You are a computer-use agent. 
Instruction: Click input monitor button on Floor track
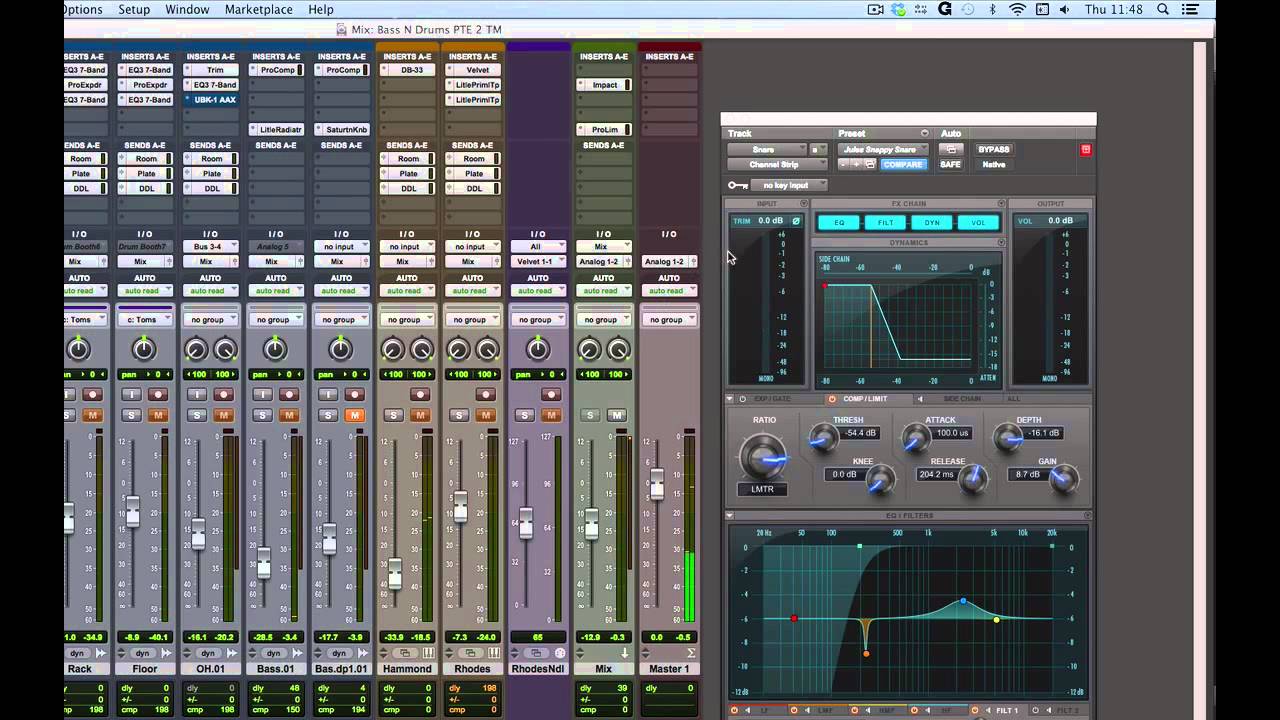pyautogui.click(x=131, y=395)
